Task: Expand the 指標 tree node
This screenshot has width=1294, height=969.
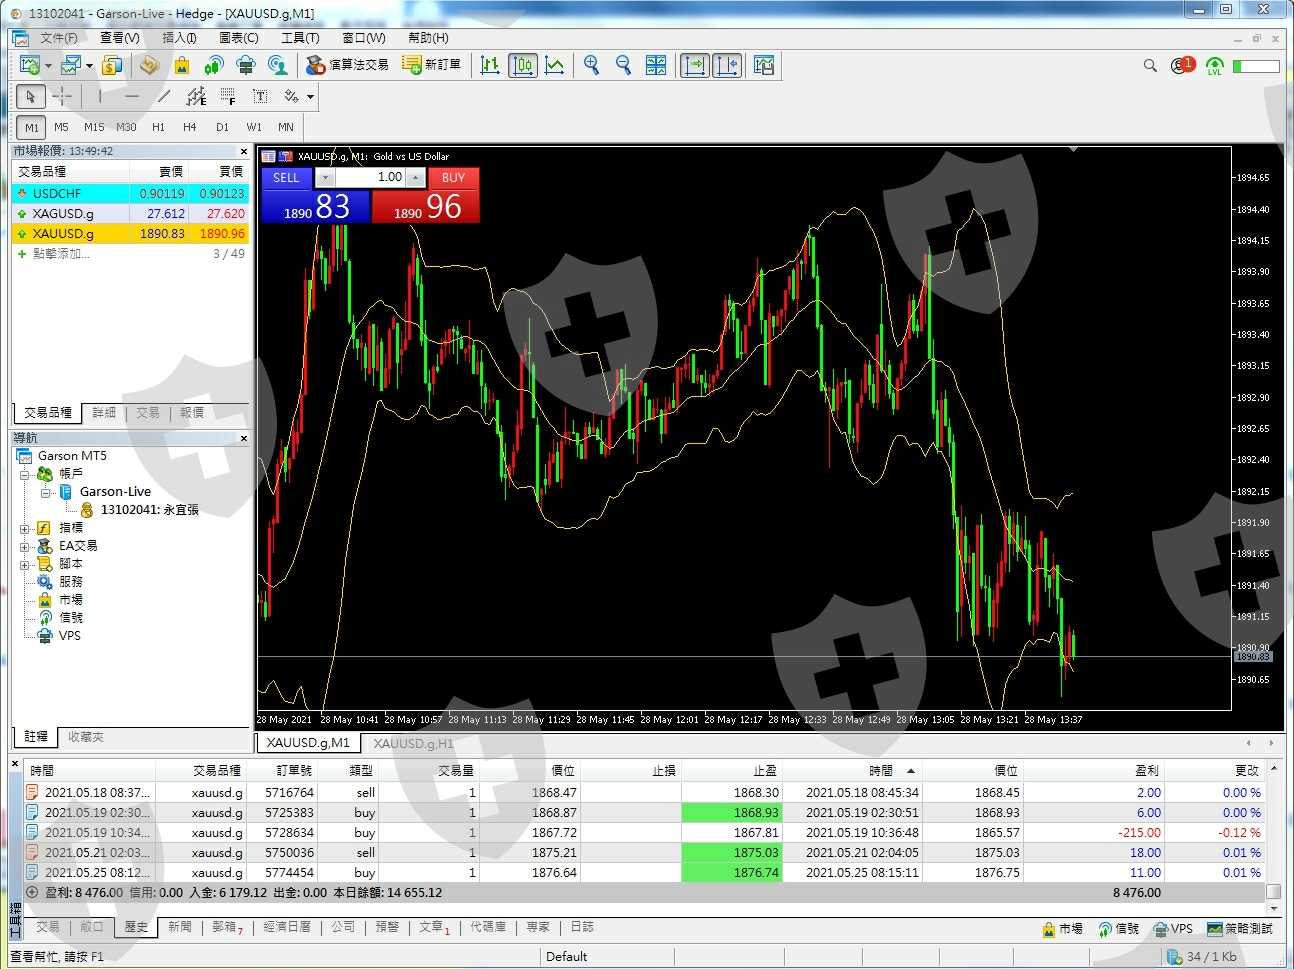Action: [x=25, y=528]
